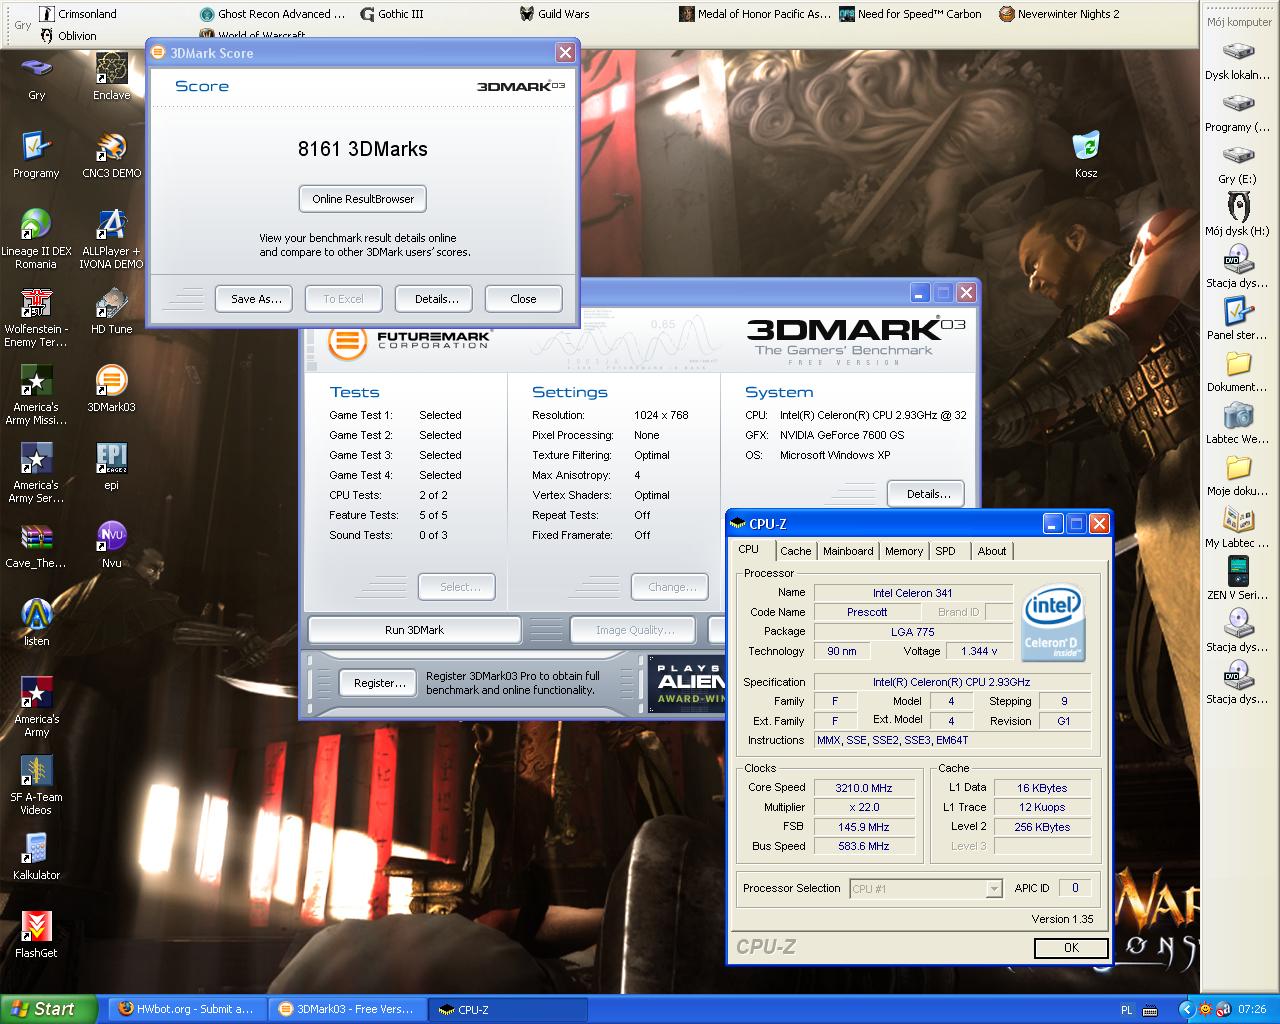Switch to CPU-Z SPD tab
The width and height of the screenshot is (1280, 1024).
tap(946, 551)
